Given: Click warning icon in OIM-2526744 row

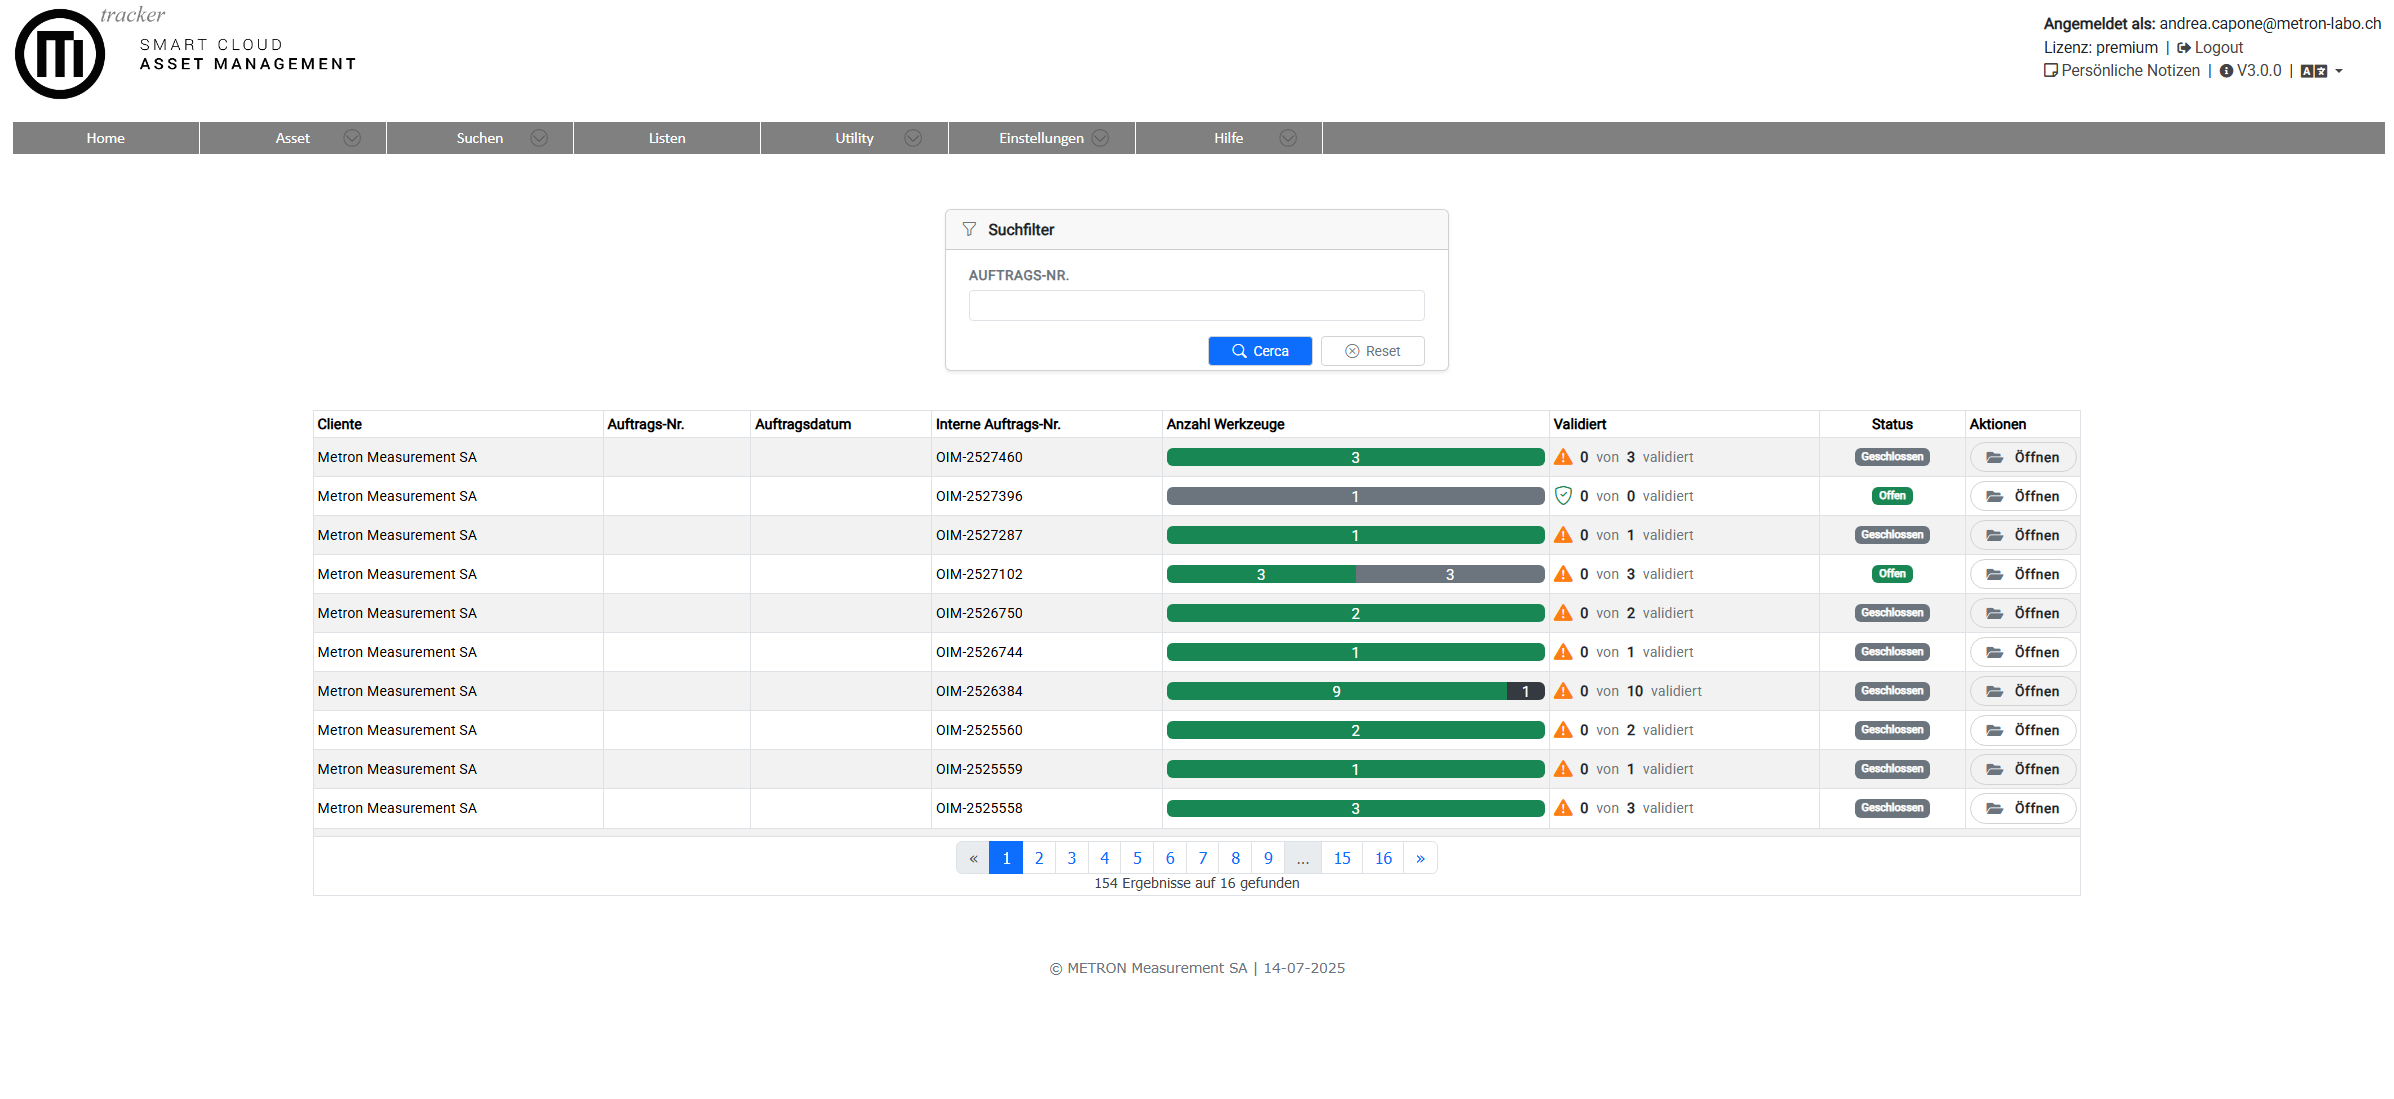Looking at the screenshot, I should [1563, 652].
